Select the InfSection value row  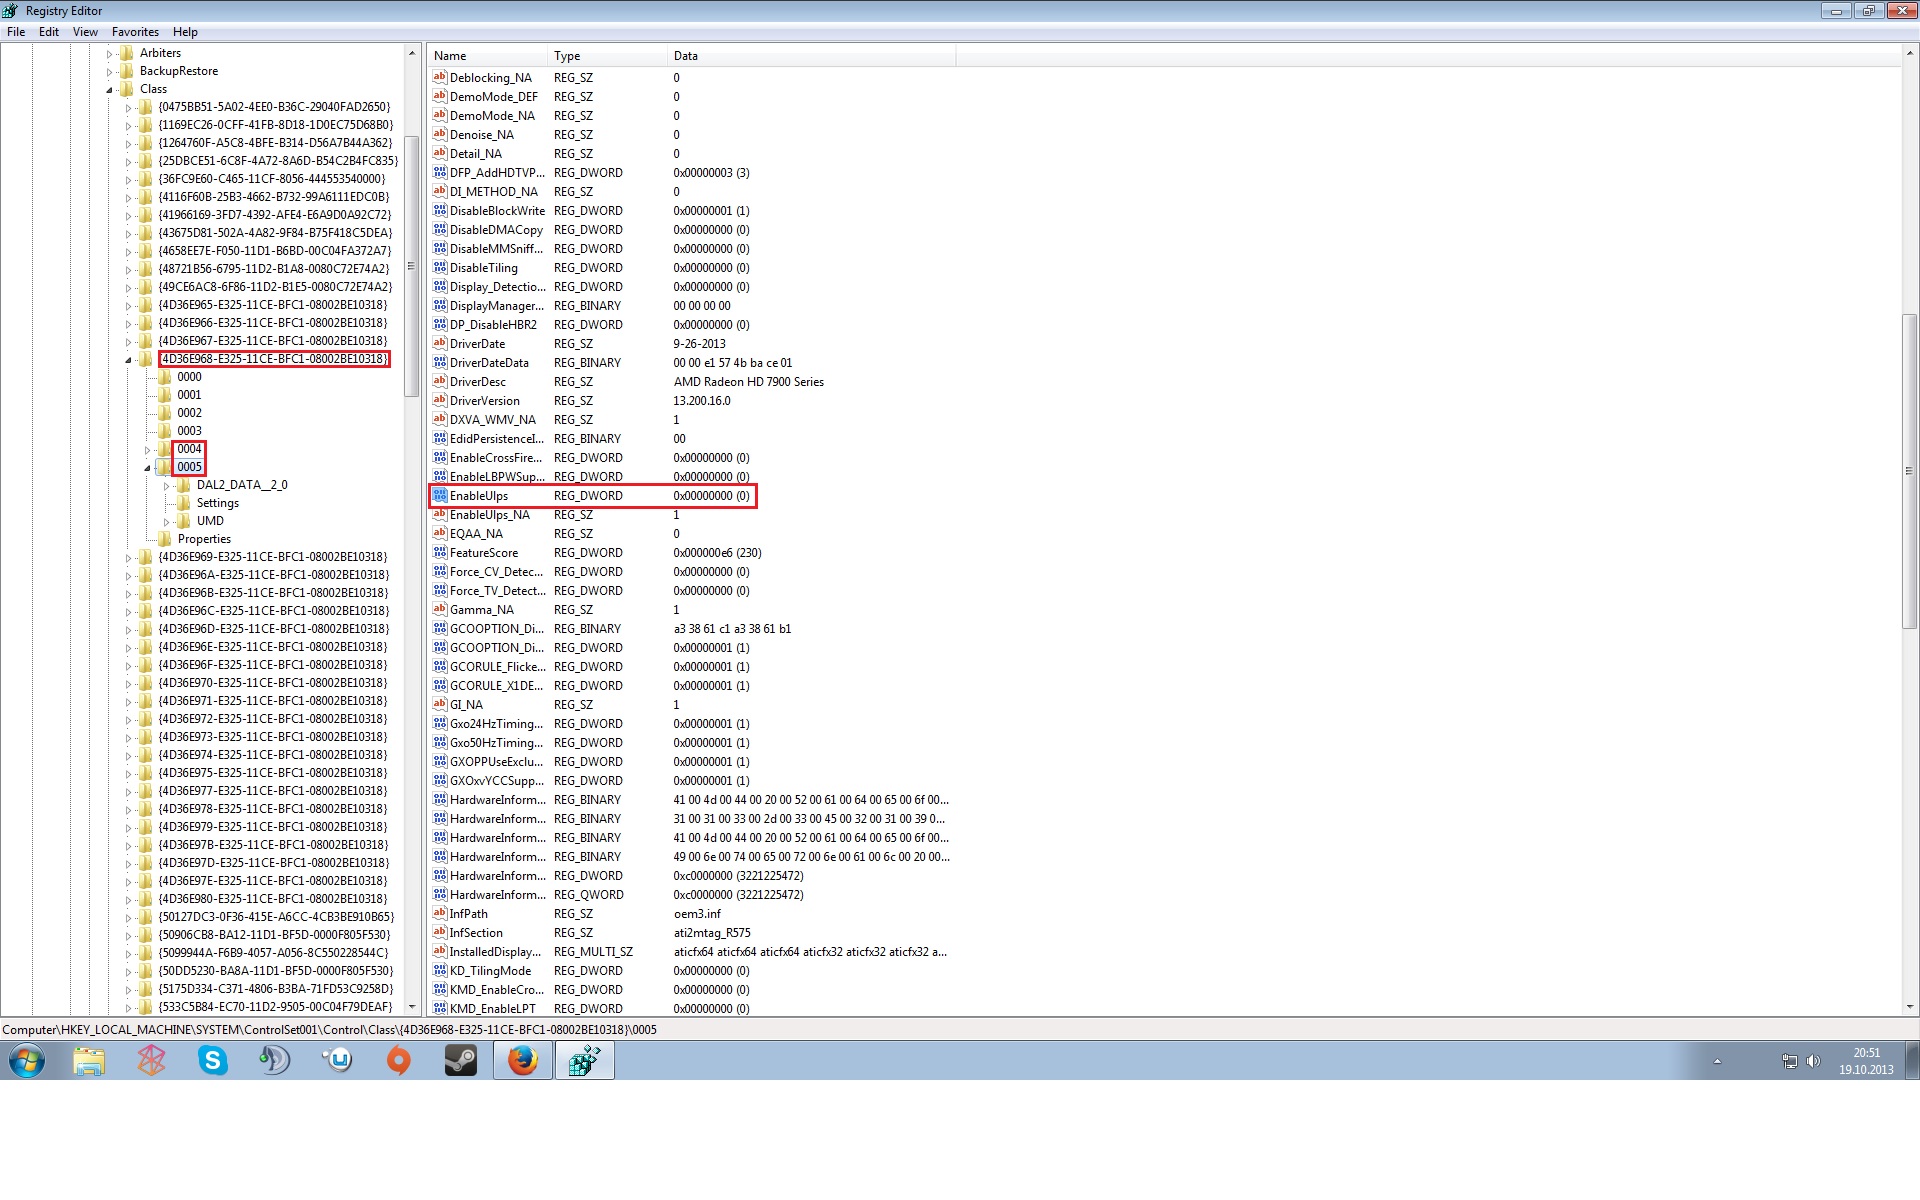(692, 933)
